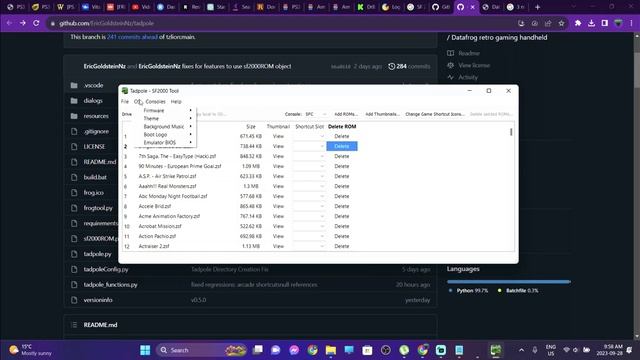Open shortcut slot dropdown for Acme Animation Factory

[309, 216]
